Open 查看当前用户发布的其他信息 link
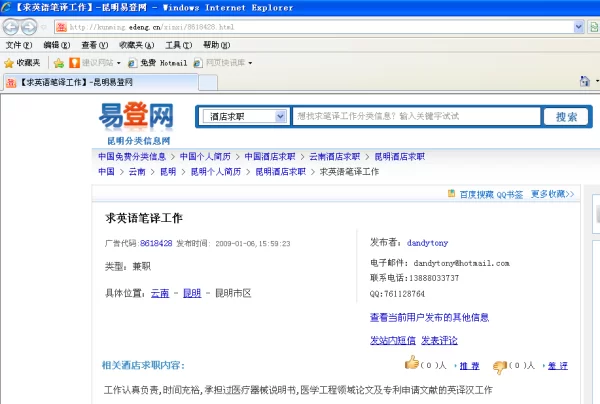Image resolution: width=600 pixels, height=404 pixels. (x=429, y=317)
